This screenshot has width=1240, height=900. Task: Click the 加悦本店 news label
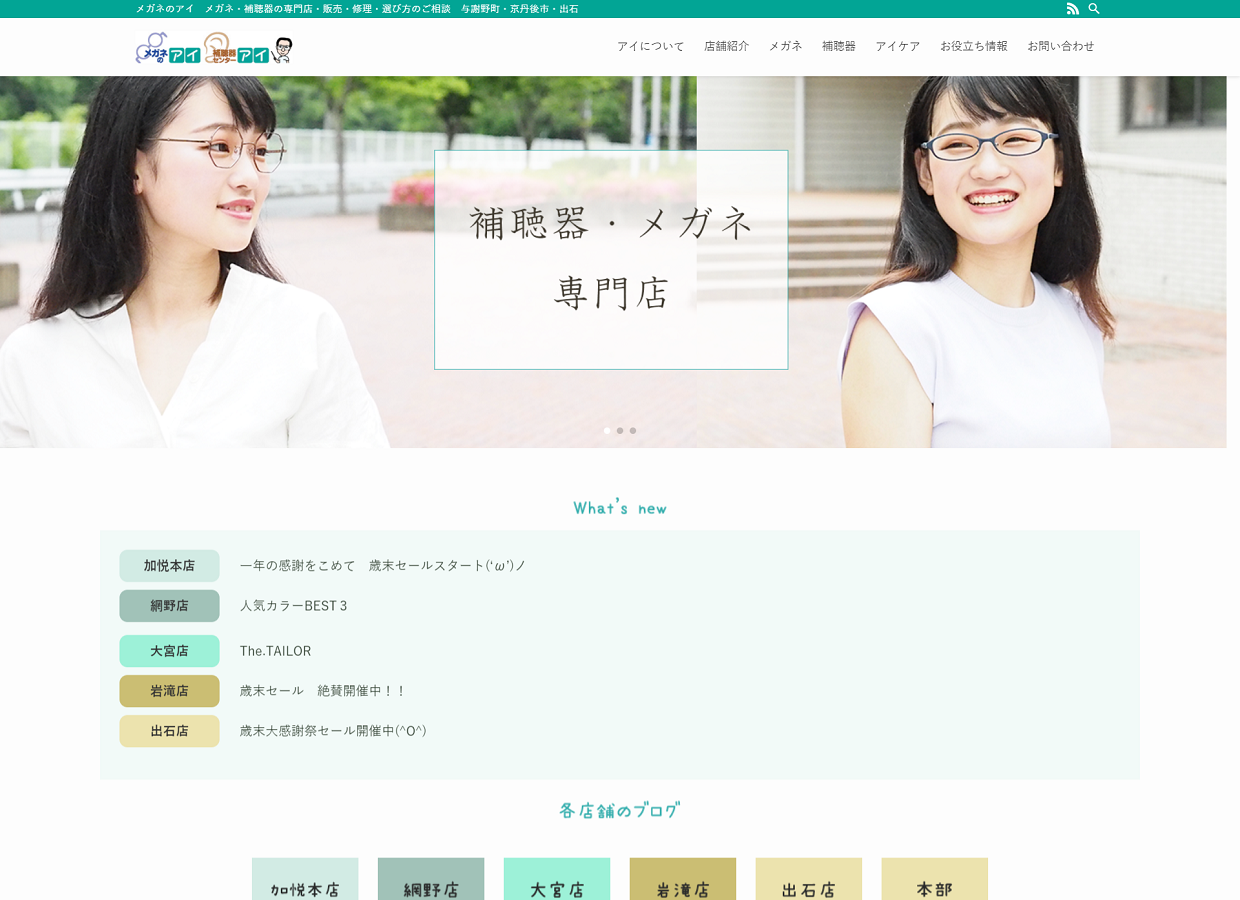coord(169,566)
